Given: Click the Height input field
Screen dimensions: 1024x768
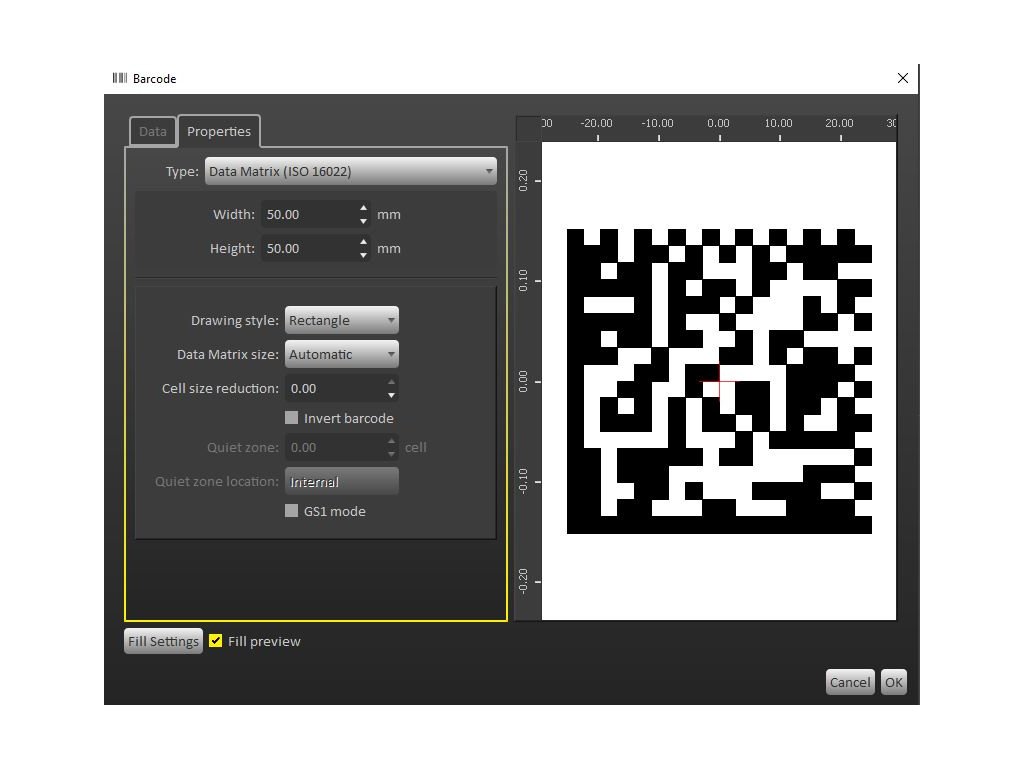Looking at the screenshot, I should pyautogui.click(x=310, y=248).
